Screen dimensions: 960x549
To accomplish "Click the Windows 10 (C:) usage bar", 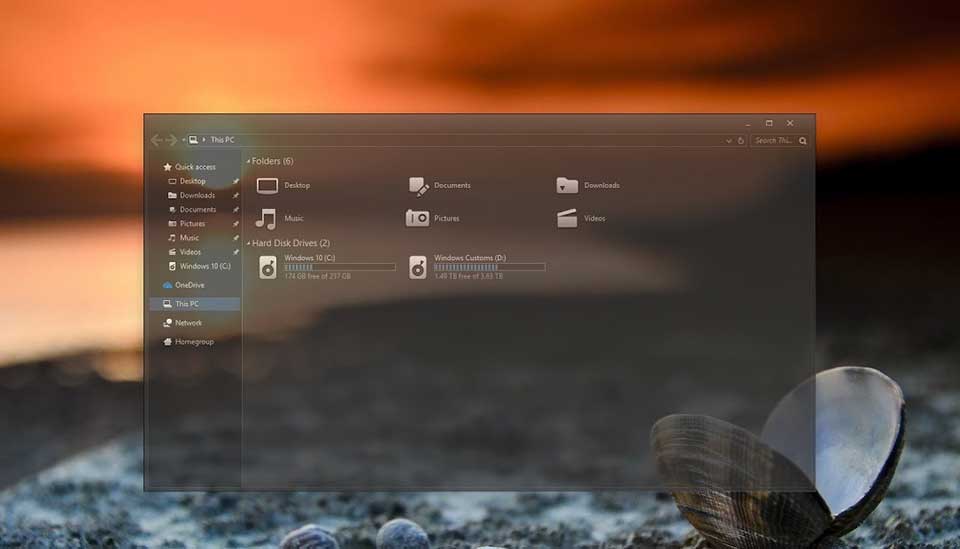I will tap(340, 267).
